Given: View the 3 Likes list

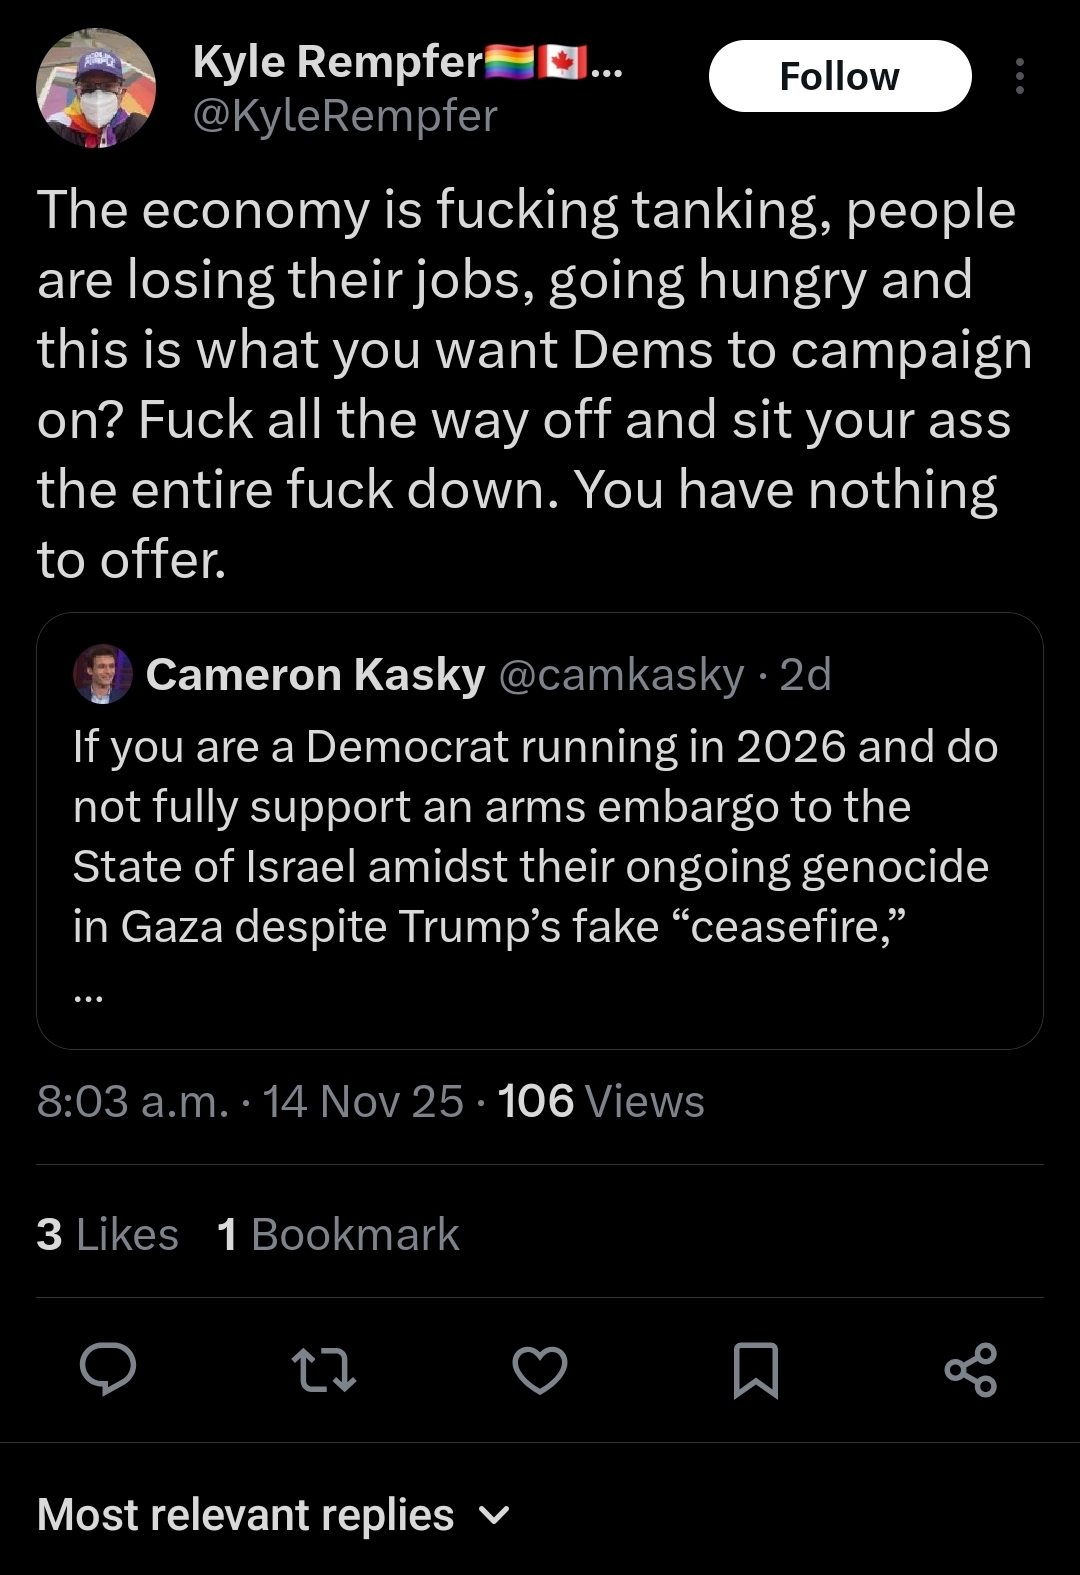Looking at the screenshot, I should pos(107,1234).
